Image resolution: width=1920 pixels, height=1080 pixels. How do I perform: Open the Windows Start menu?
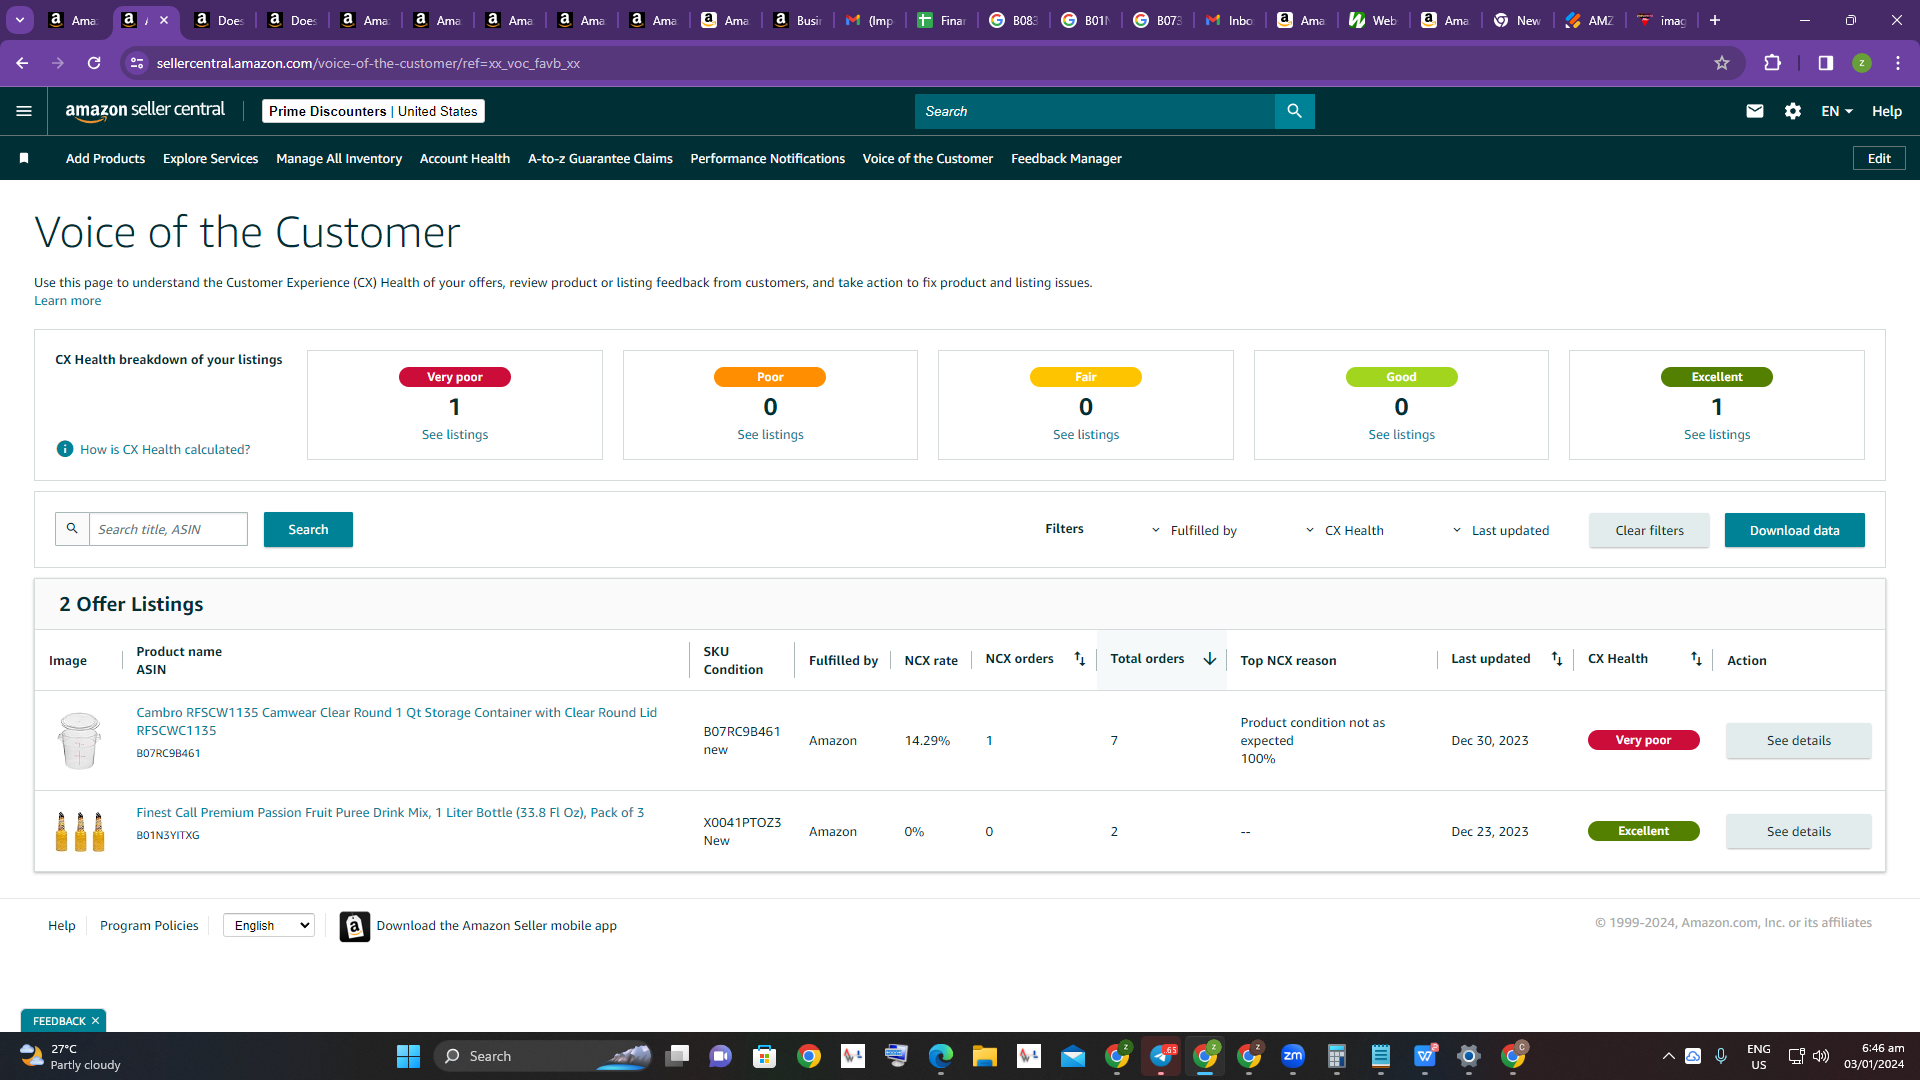tap(408, 1056)
